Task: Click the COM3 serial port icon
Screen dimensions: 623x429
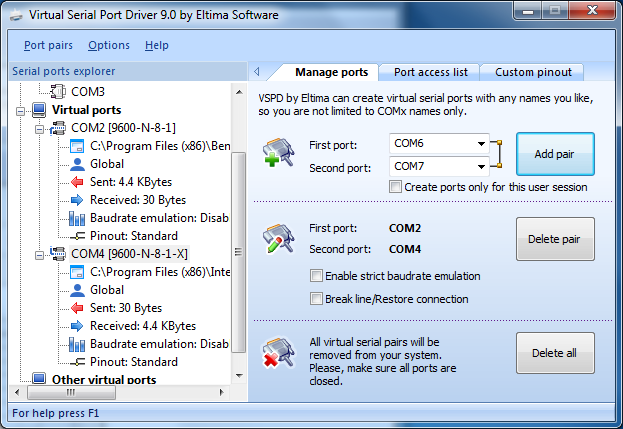Action: 58,92
